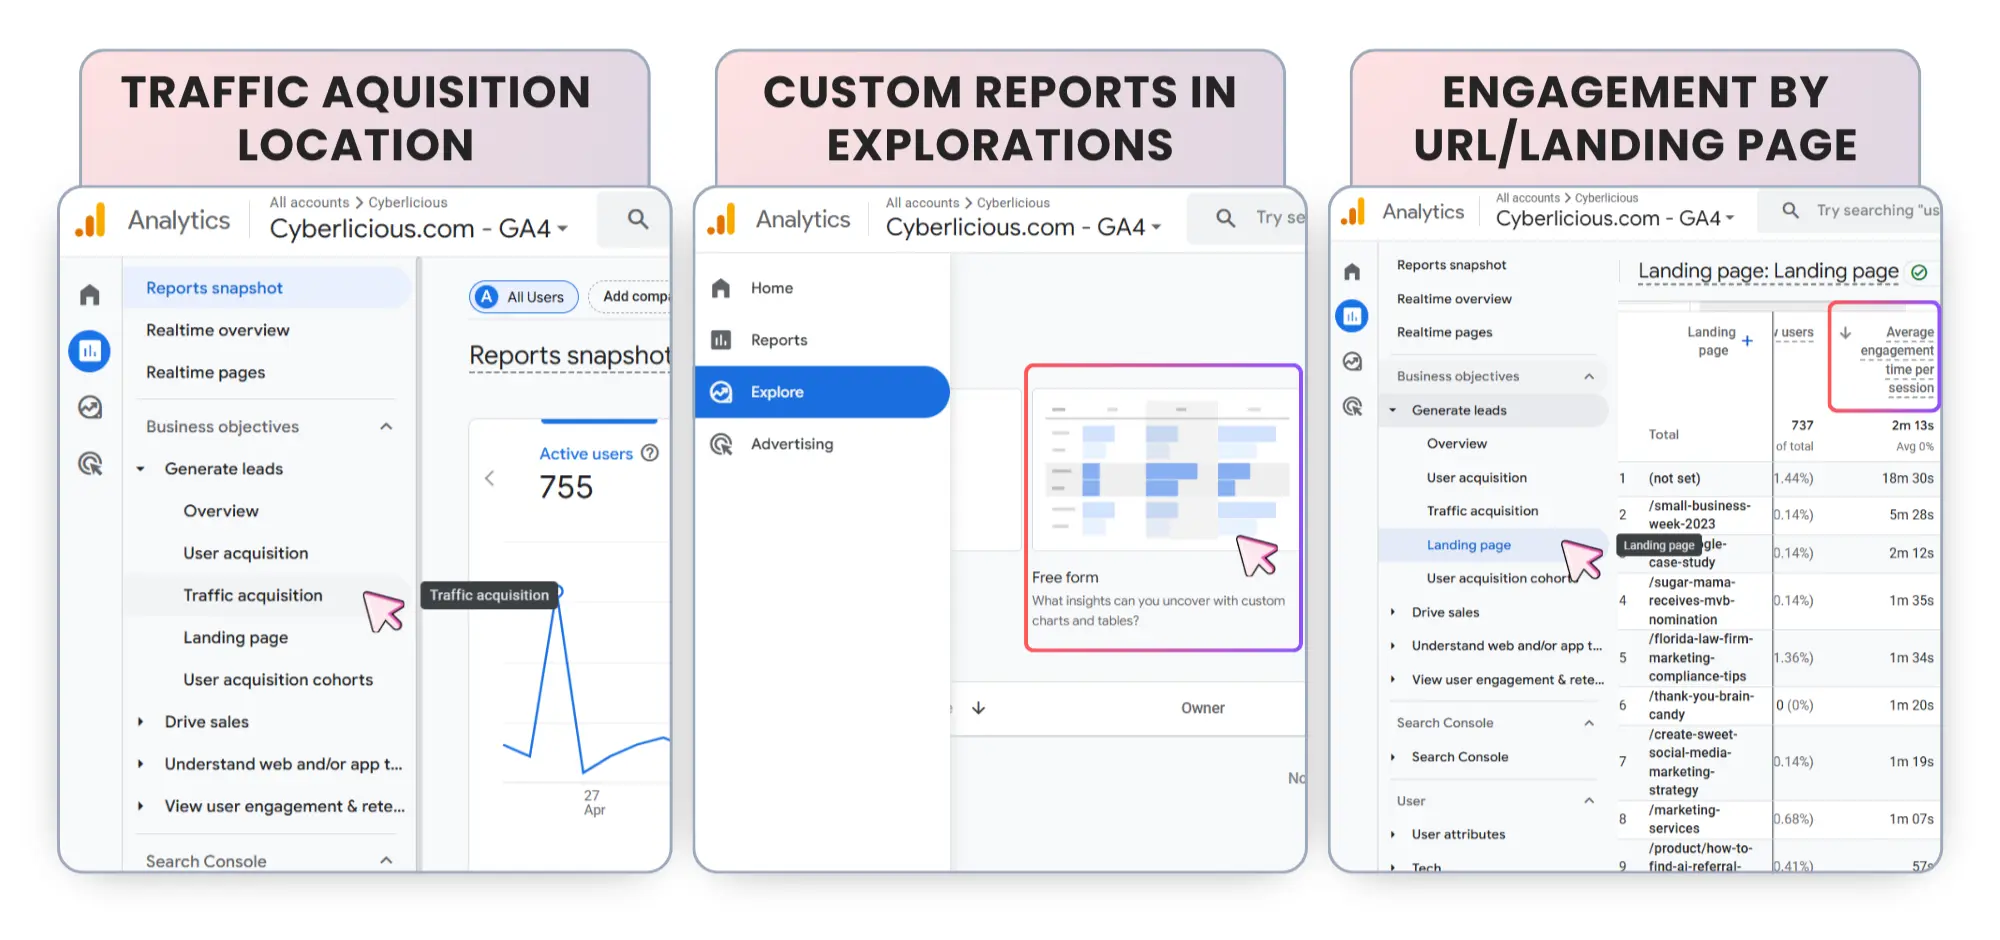Click the Home house icon in middle menu
Image resolution: width=2000 pixels, height=940 pixels.
721,288
